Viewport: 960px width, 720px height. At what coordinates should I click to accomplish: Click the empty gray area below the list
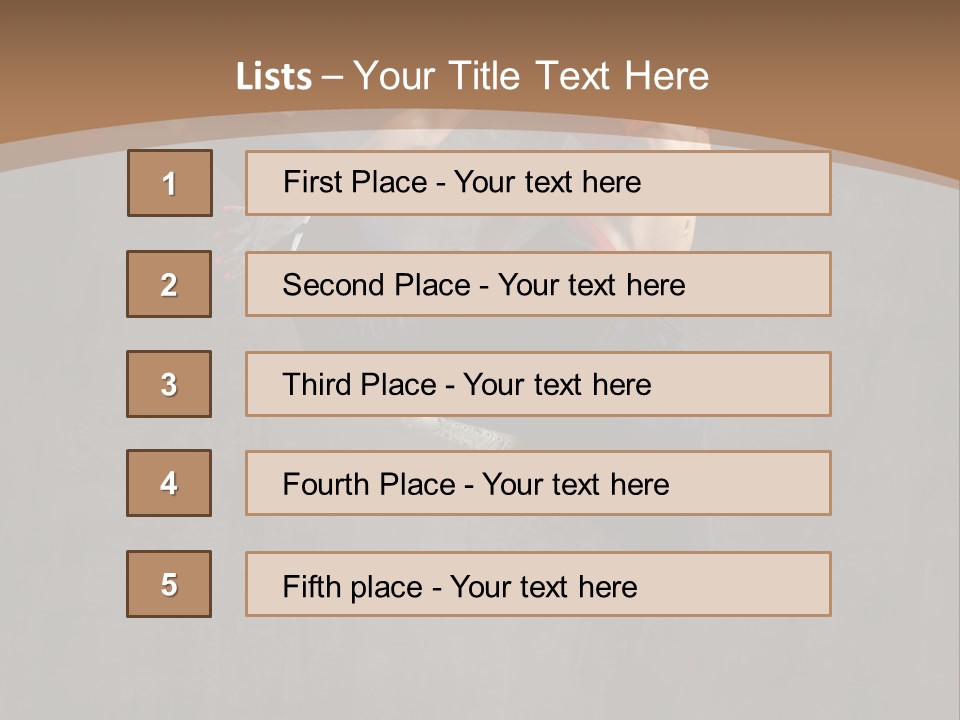[x=480, y=665]
